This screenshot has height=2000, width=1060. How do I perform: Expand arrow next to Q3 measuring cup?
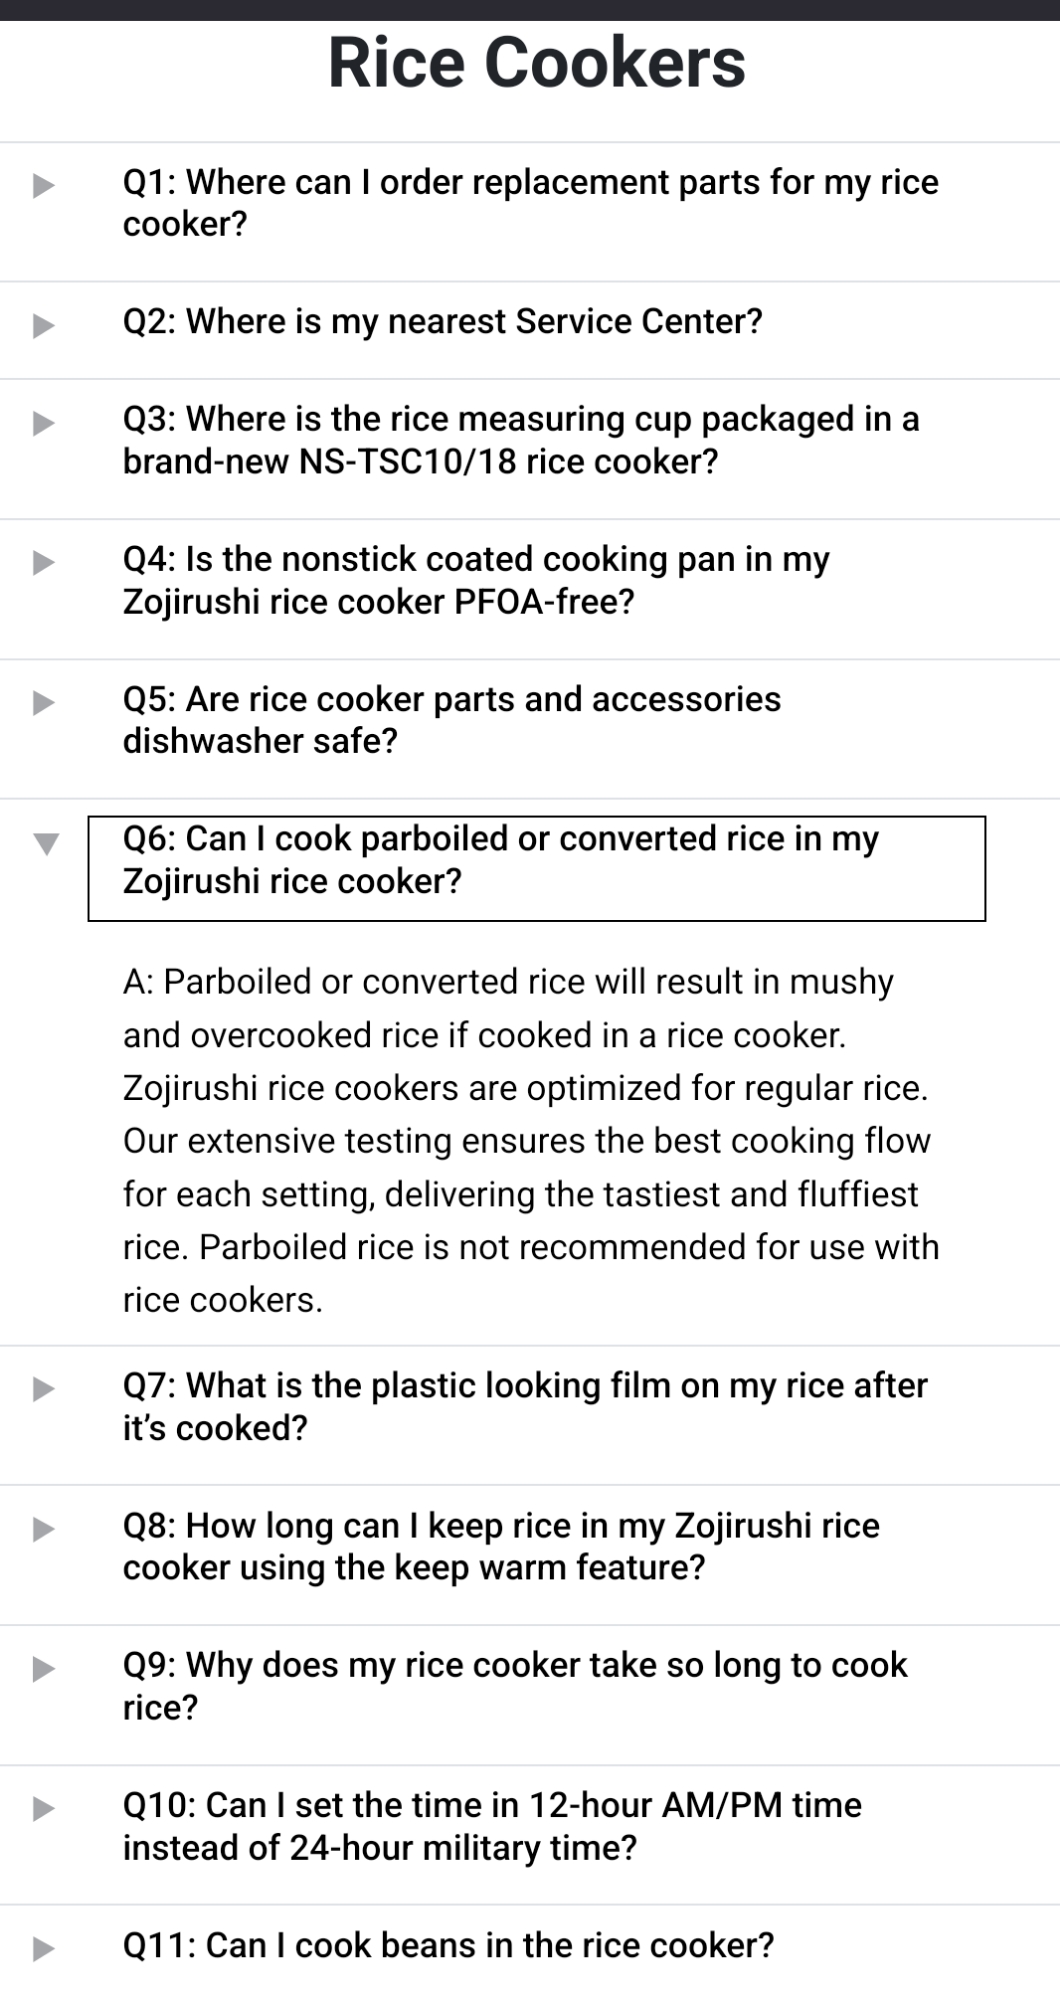[x=43, y=423]
